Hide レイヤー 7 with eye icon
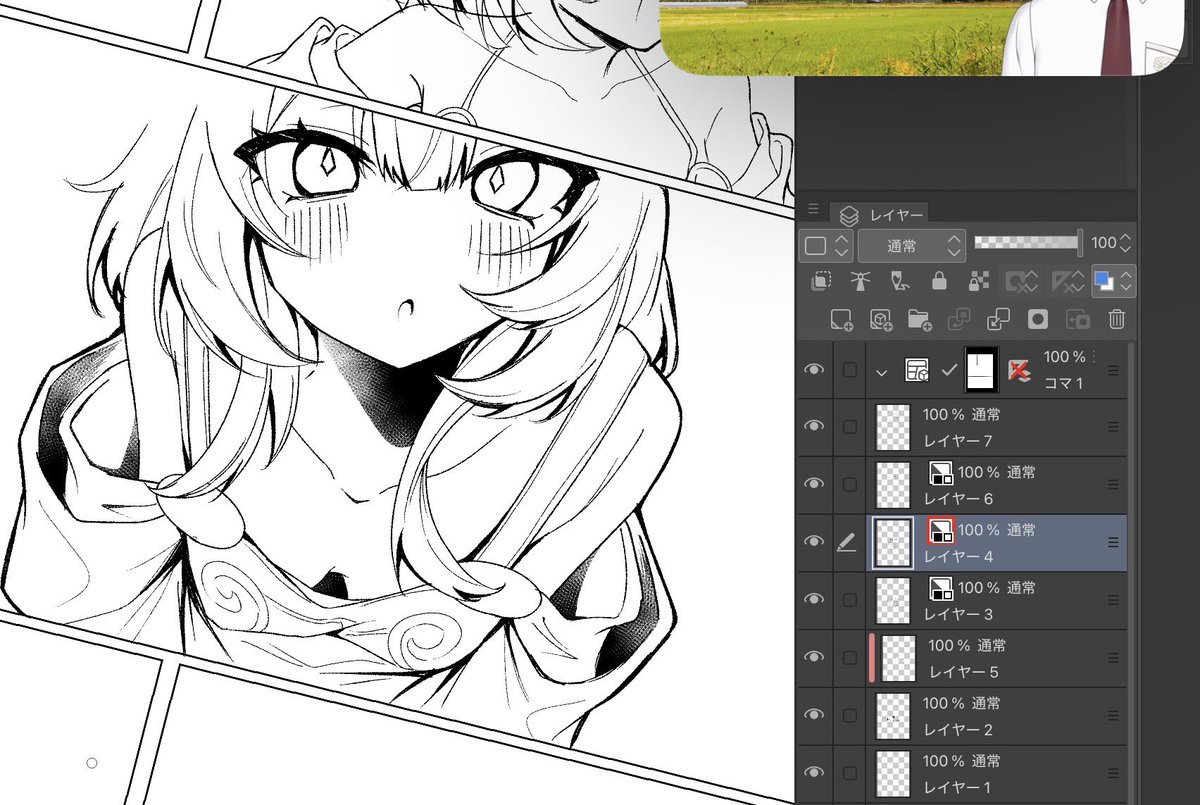 [815, 427]
